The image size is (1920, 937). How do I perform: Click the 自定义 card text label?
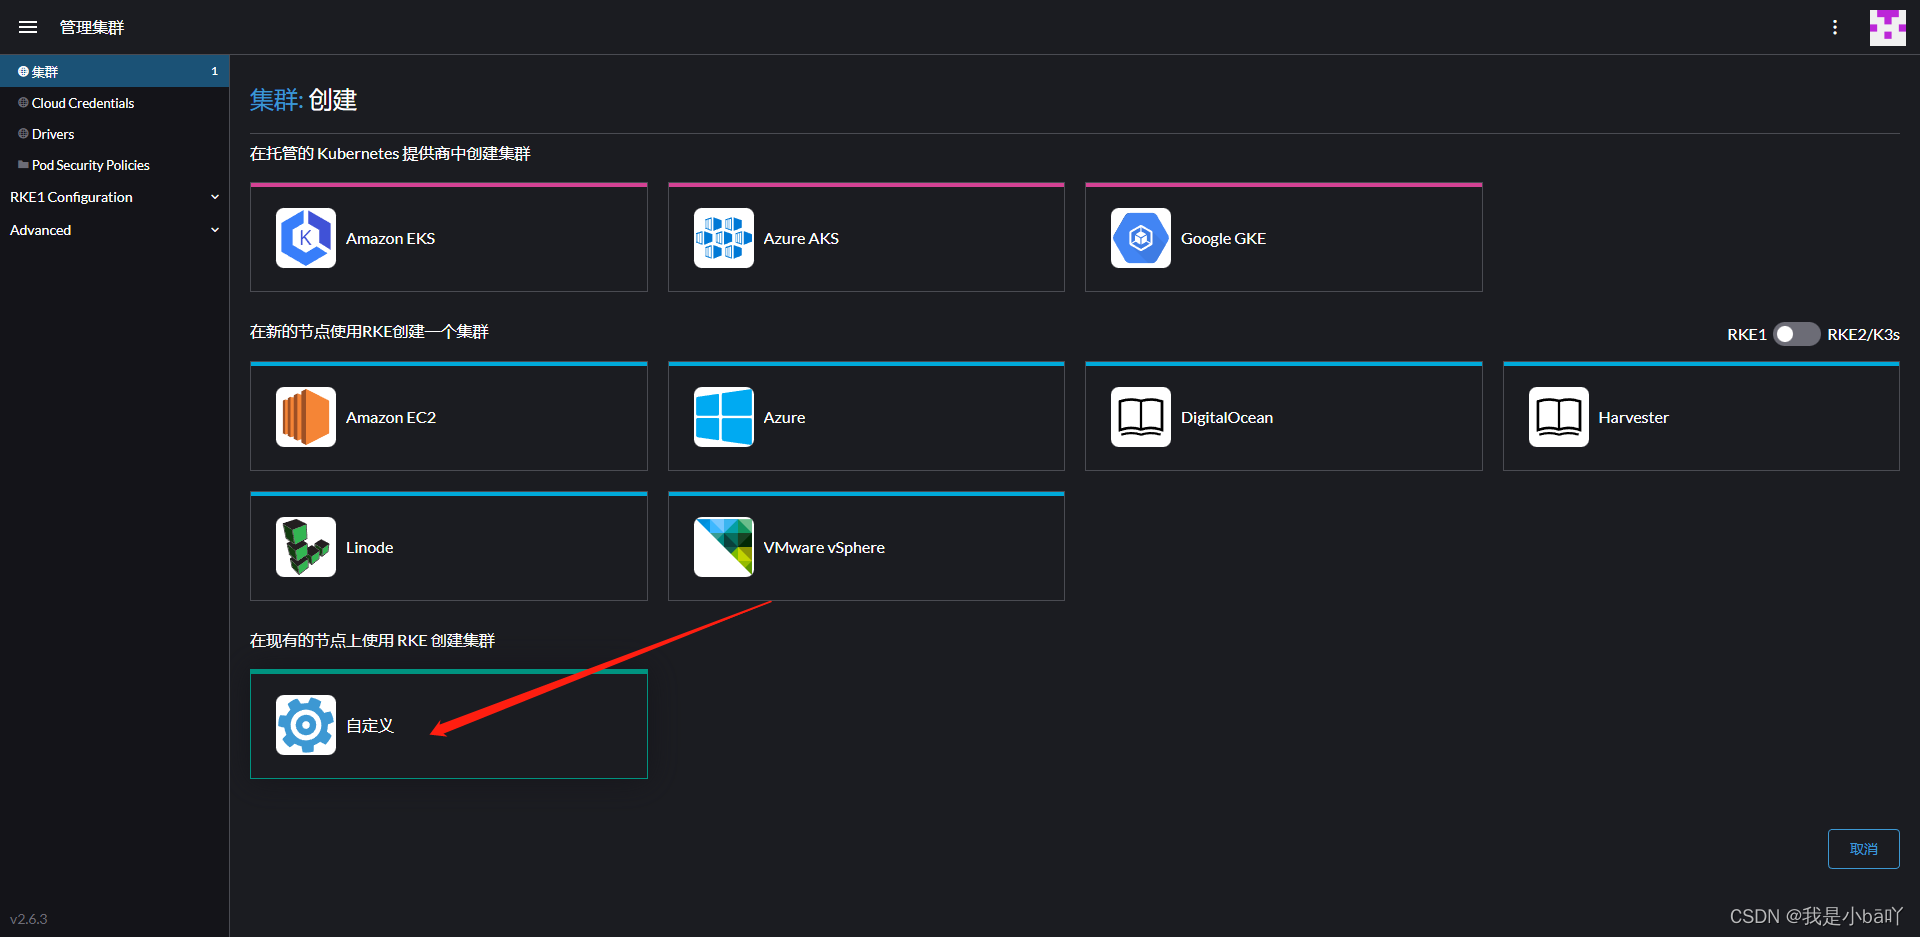point(370,725)
